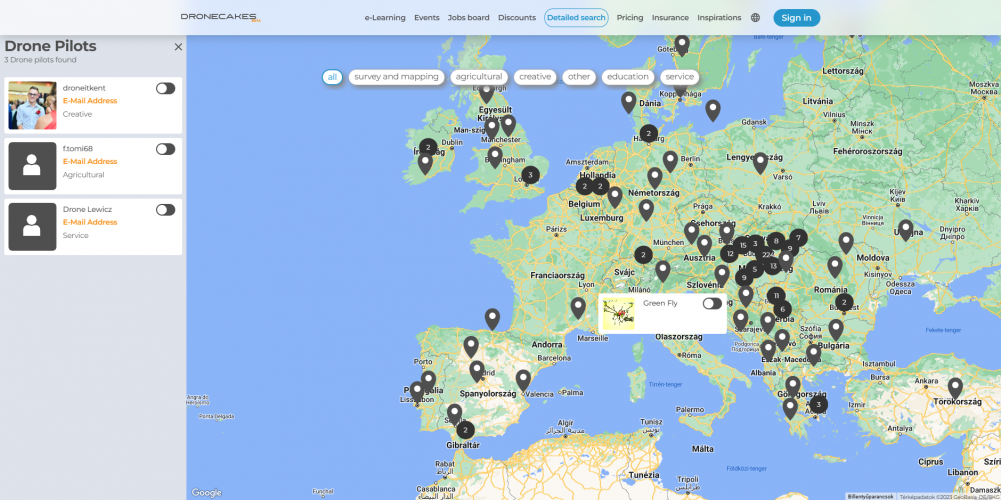This screenshot has width=1001, height=500.
Task: Open the cluster marker numbered 22
Action: (765, 254)
